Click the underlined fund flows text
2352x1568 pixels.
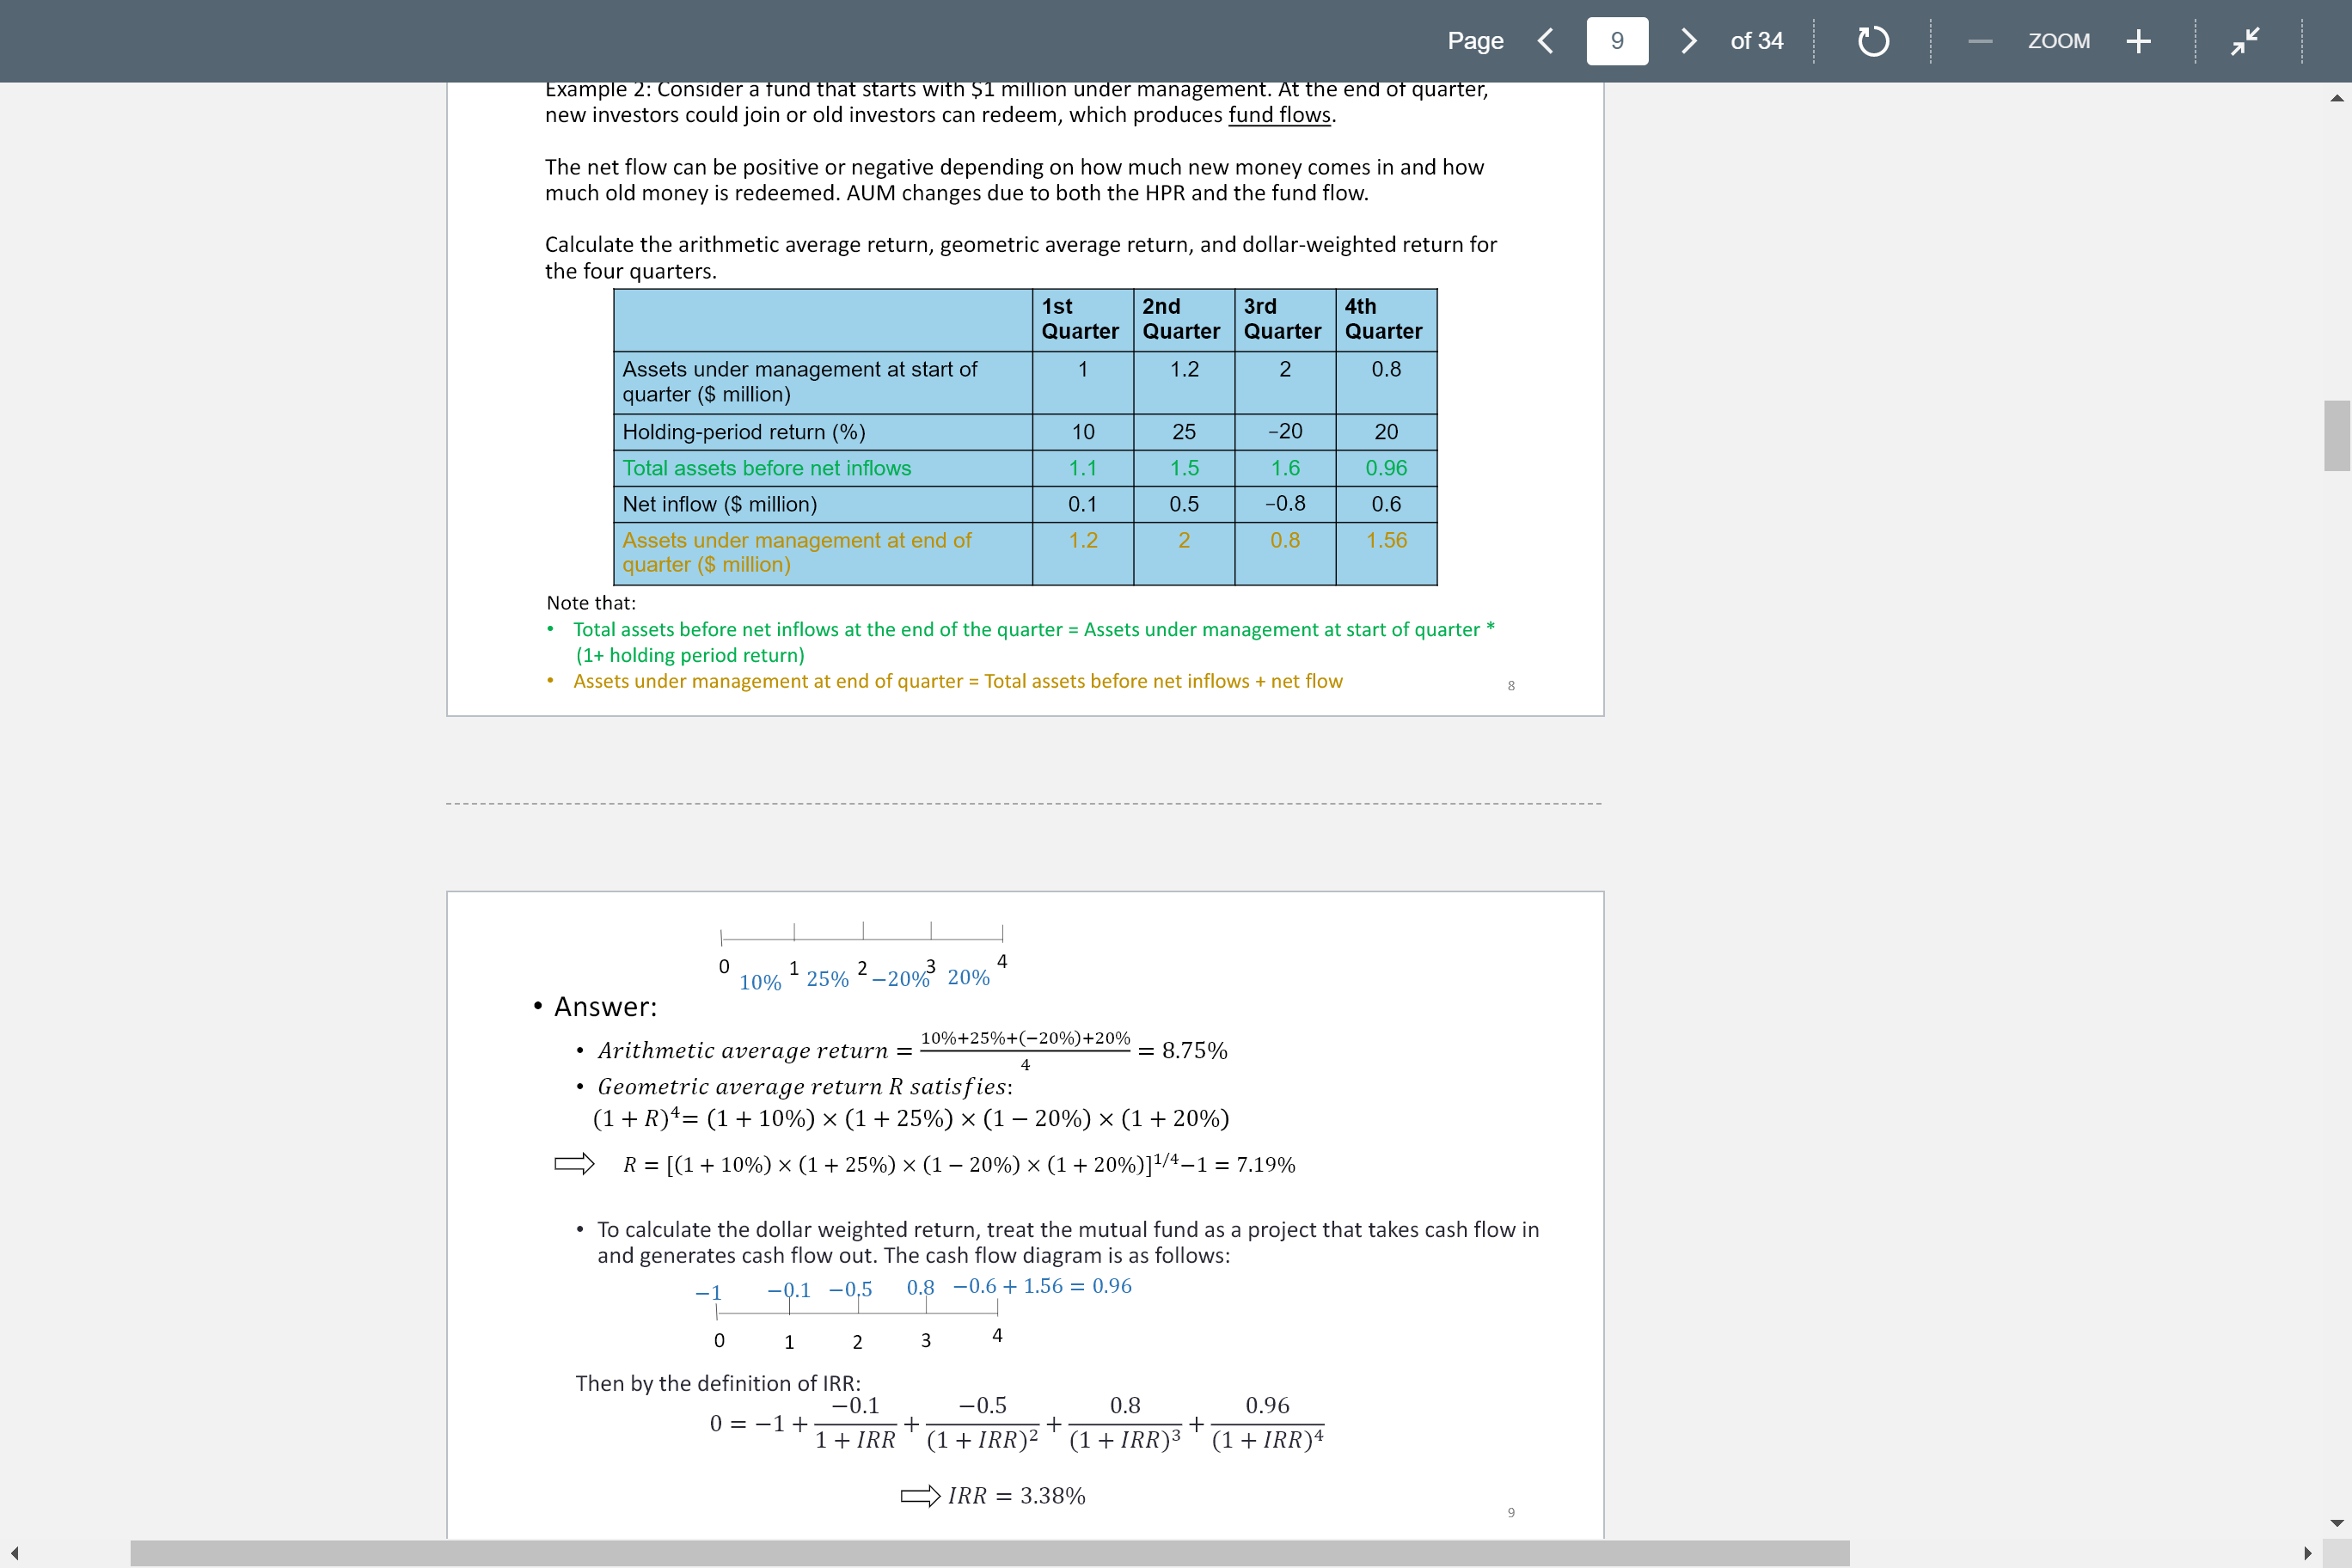click(1280, 114)
